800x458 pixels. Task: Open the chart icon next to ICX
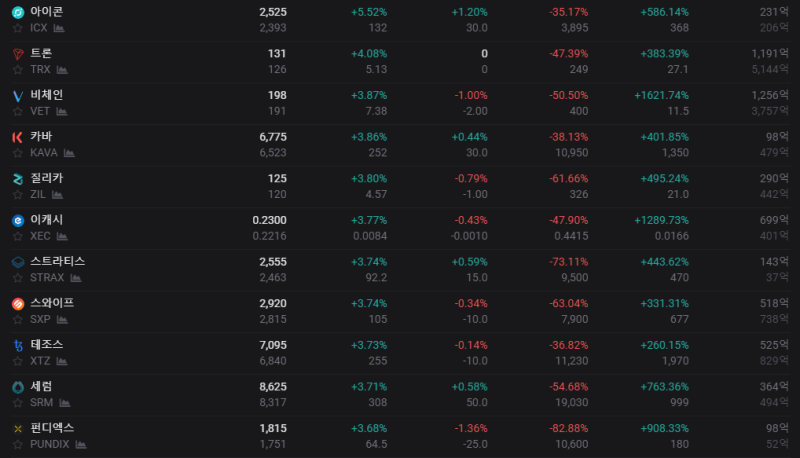(x=59, y=28)
